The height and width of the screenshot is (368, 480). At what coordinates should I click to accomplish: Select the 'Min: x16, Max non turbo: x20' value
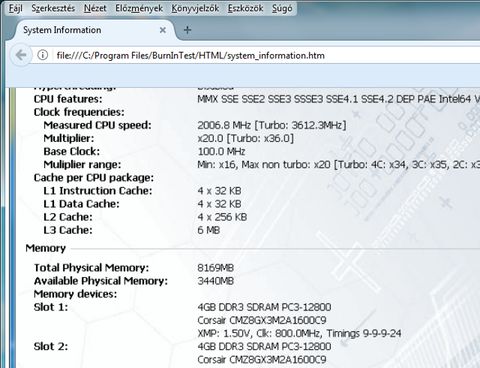(338, 164)
